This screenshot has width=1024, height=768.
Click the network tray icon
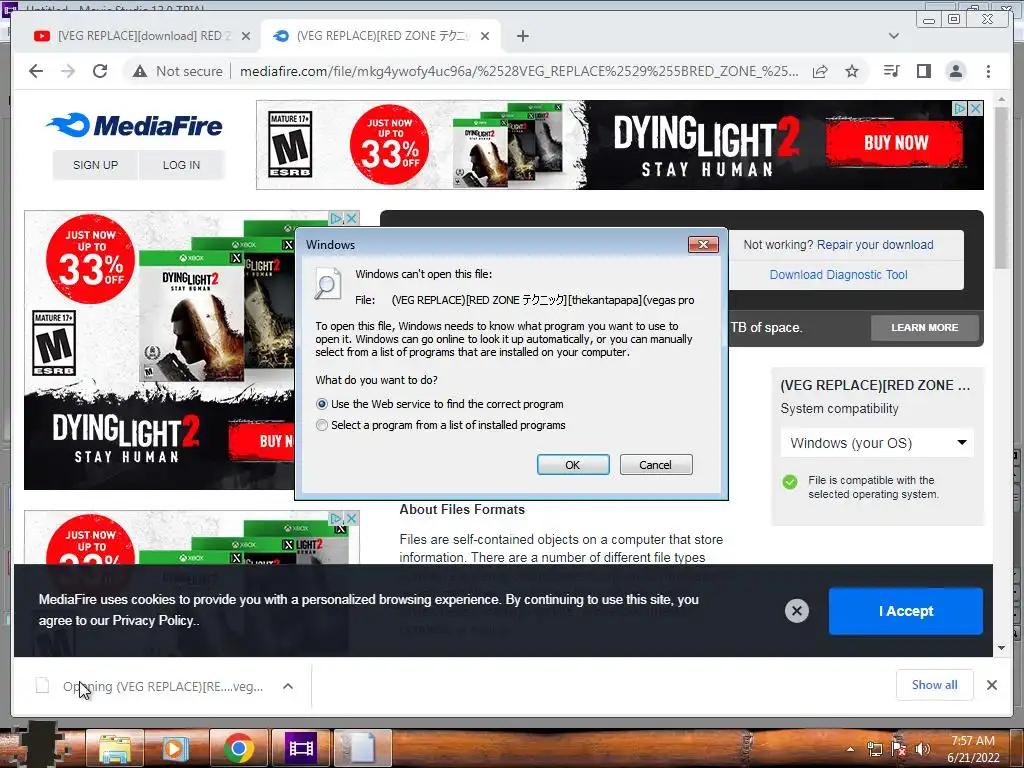click(874, 749)
